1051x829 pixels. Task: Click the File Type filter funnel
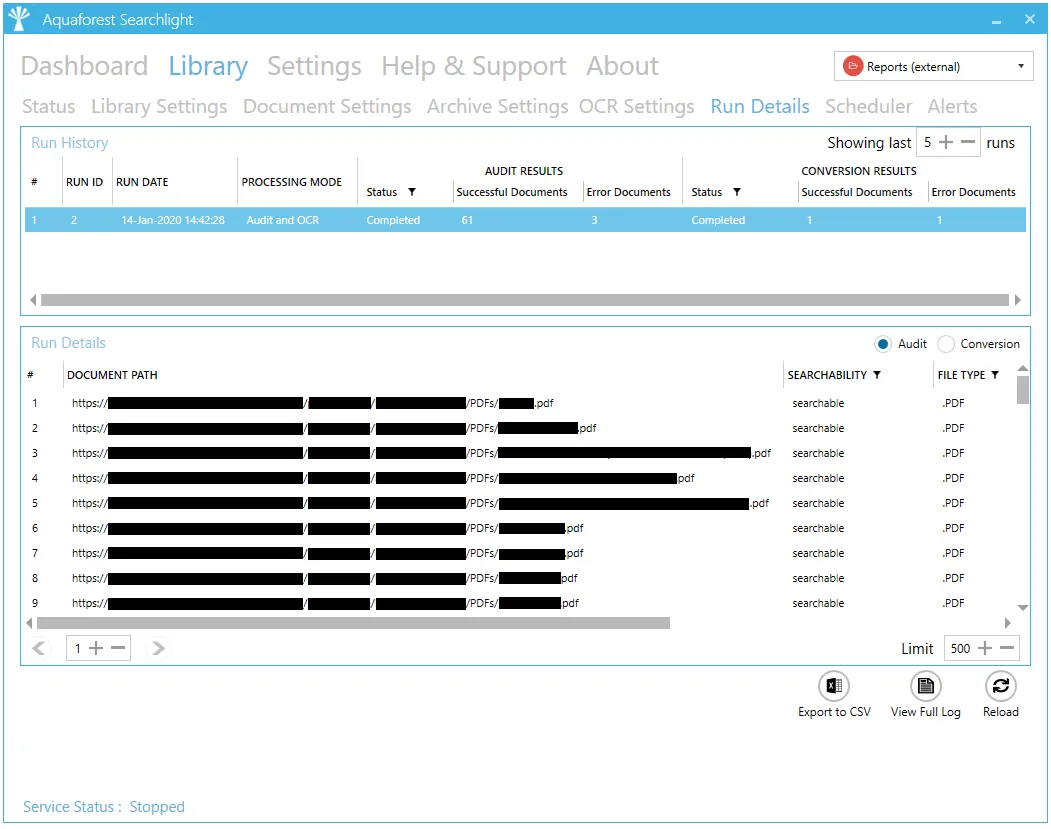(x=995, y=375)
